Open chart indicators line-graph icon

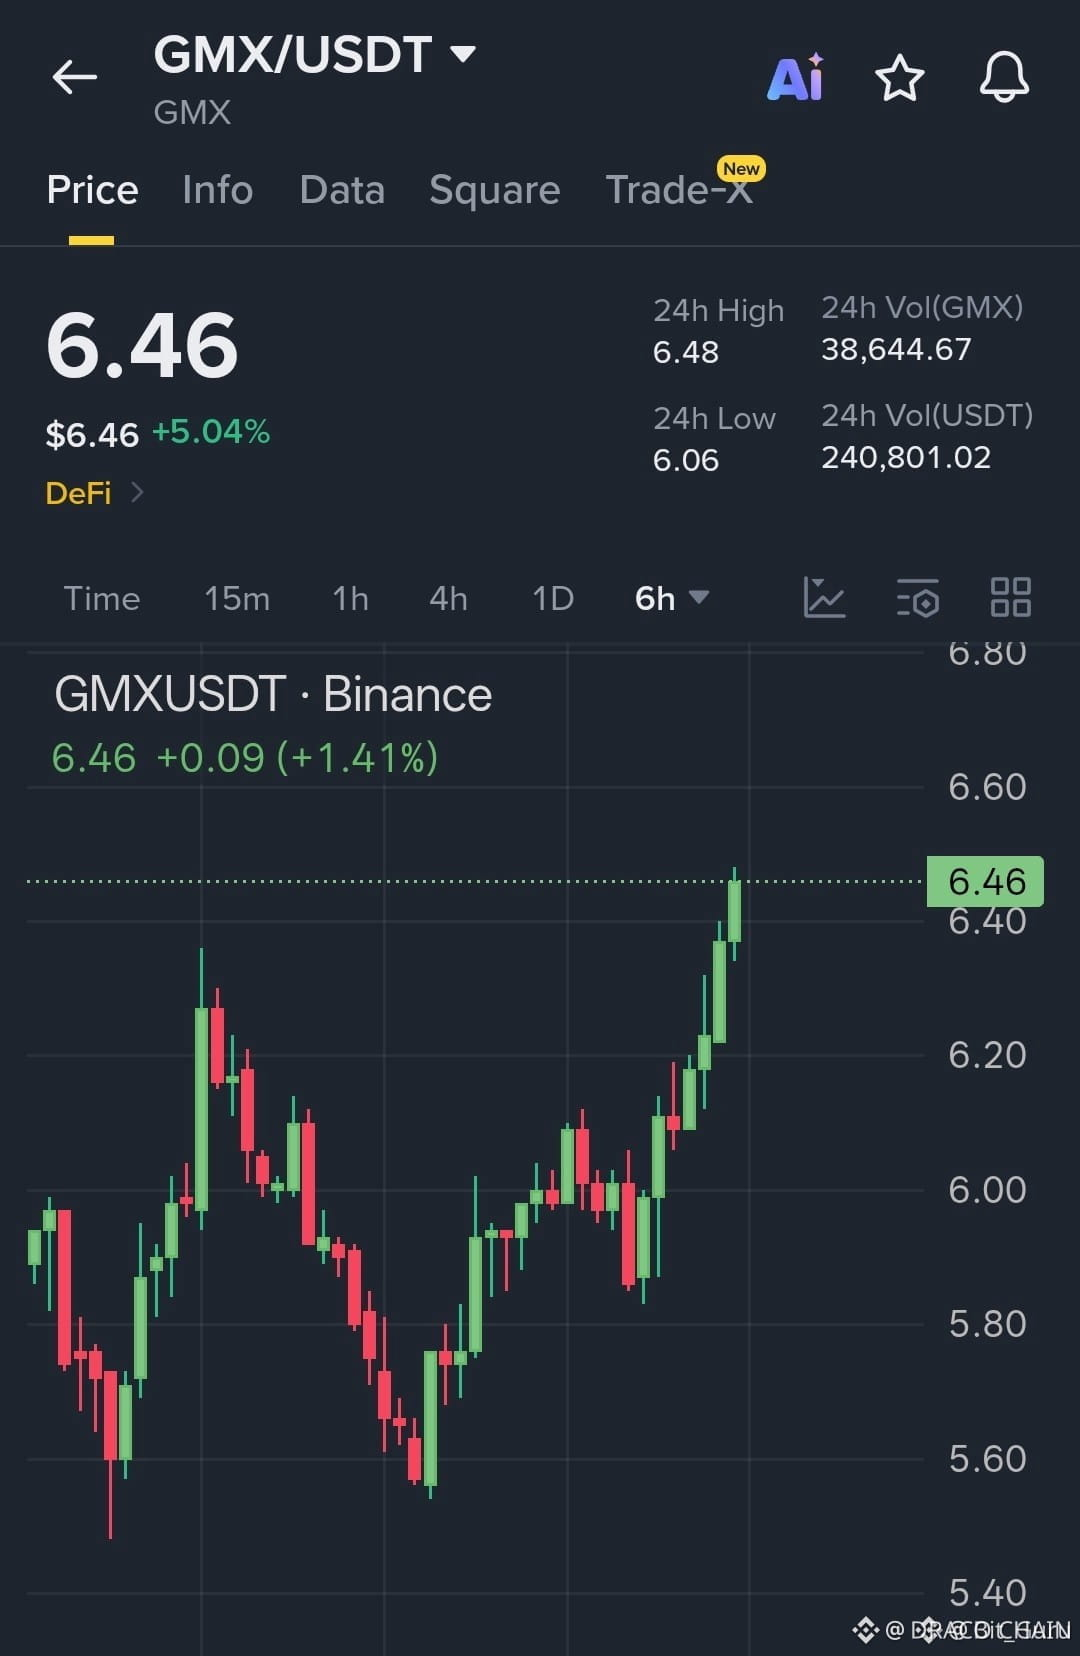(824, 598)
